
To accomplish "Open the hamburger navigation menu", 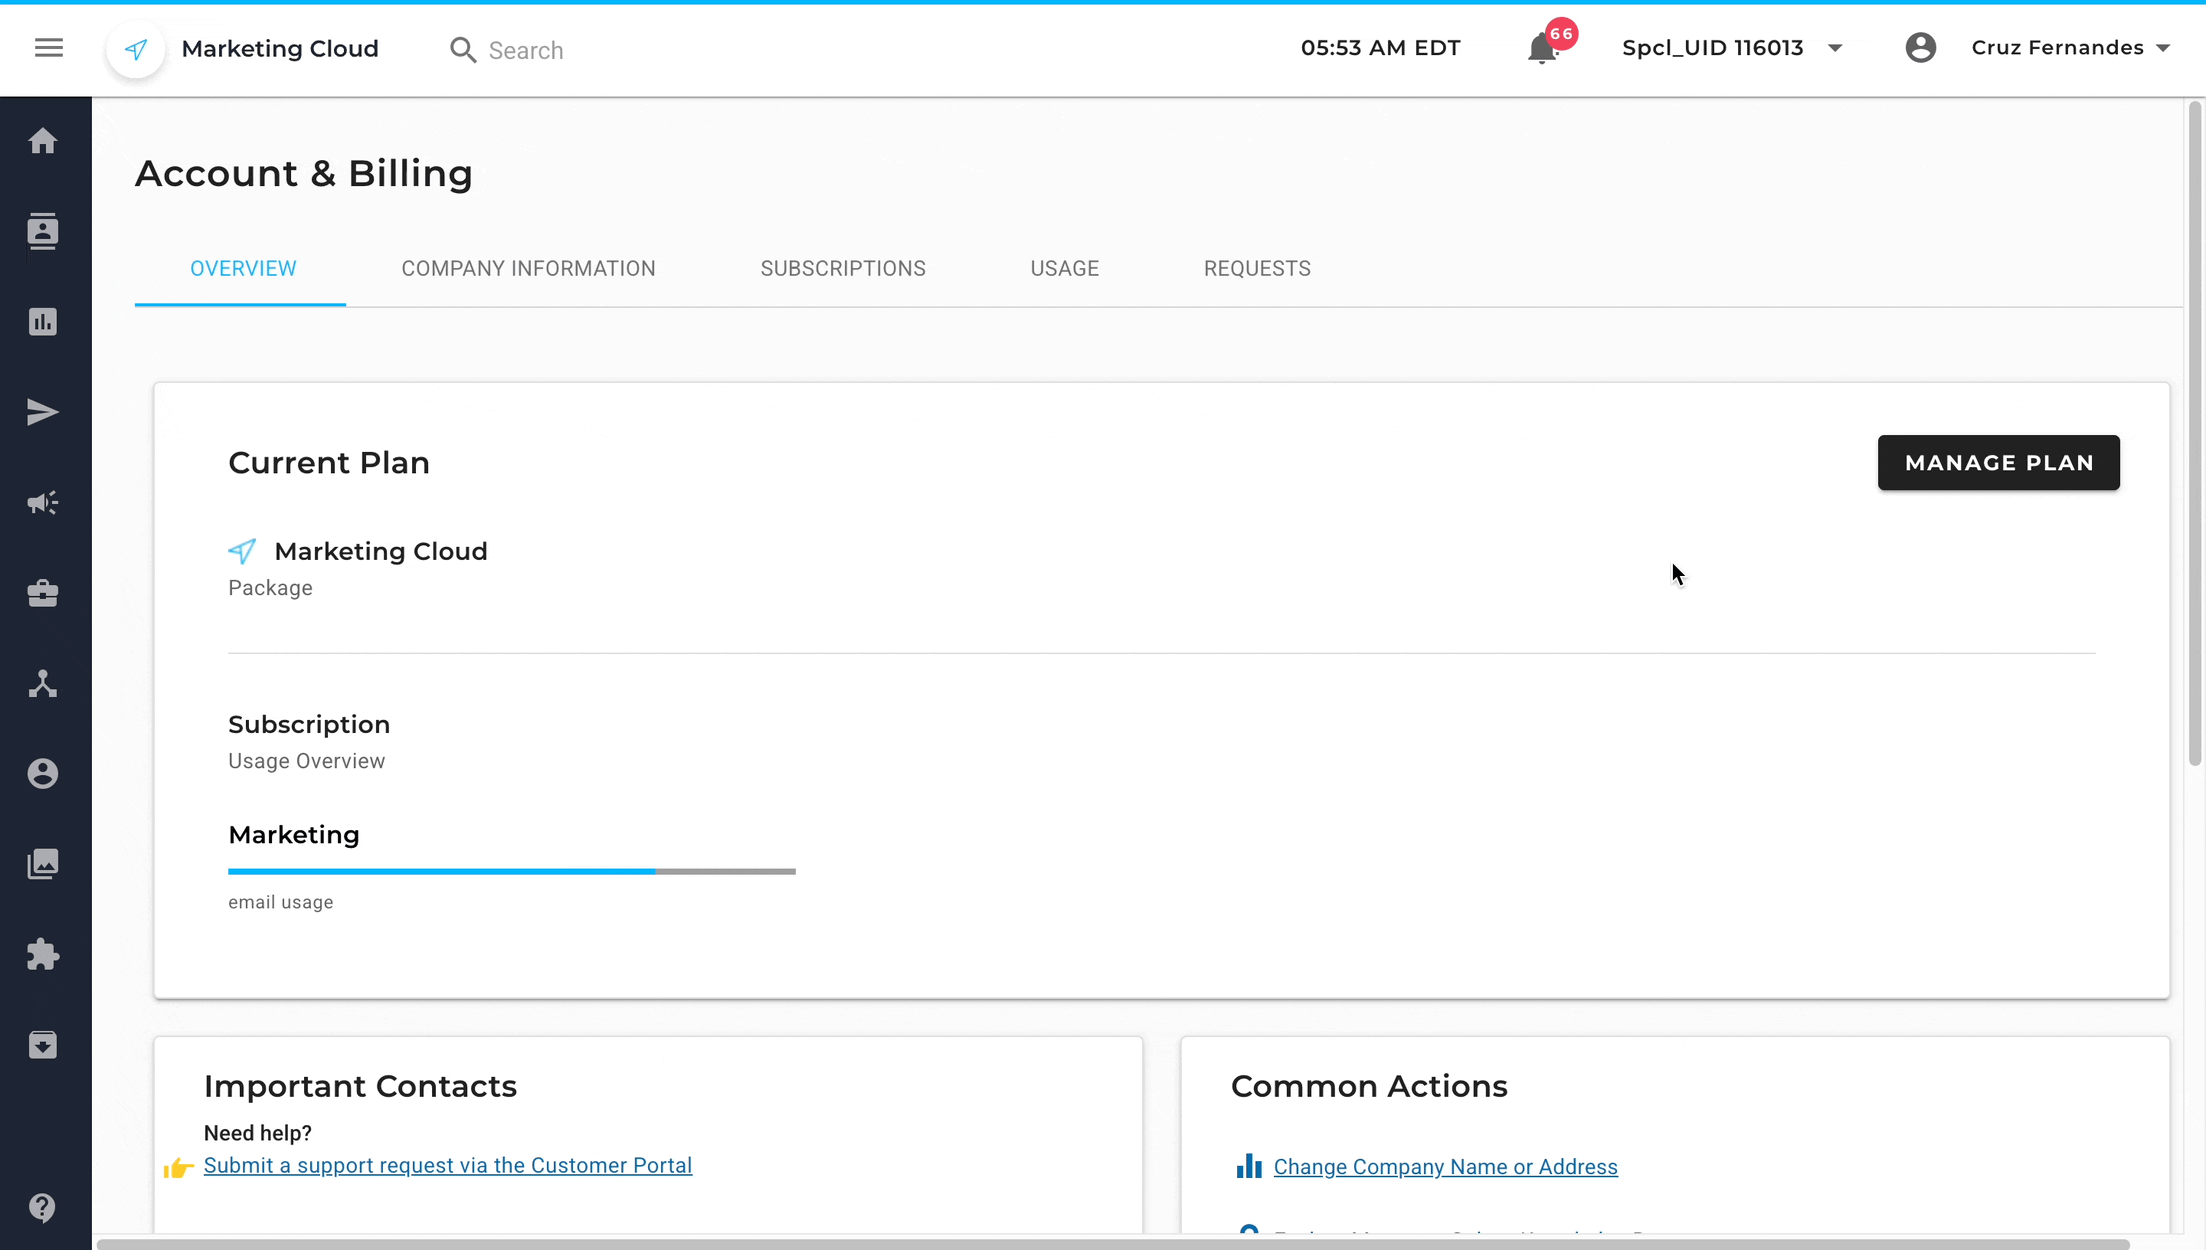I will pos(48,48).
